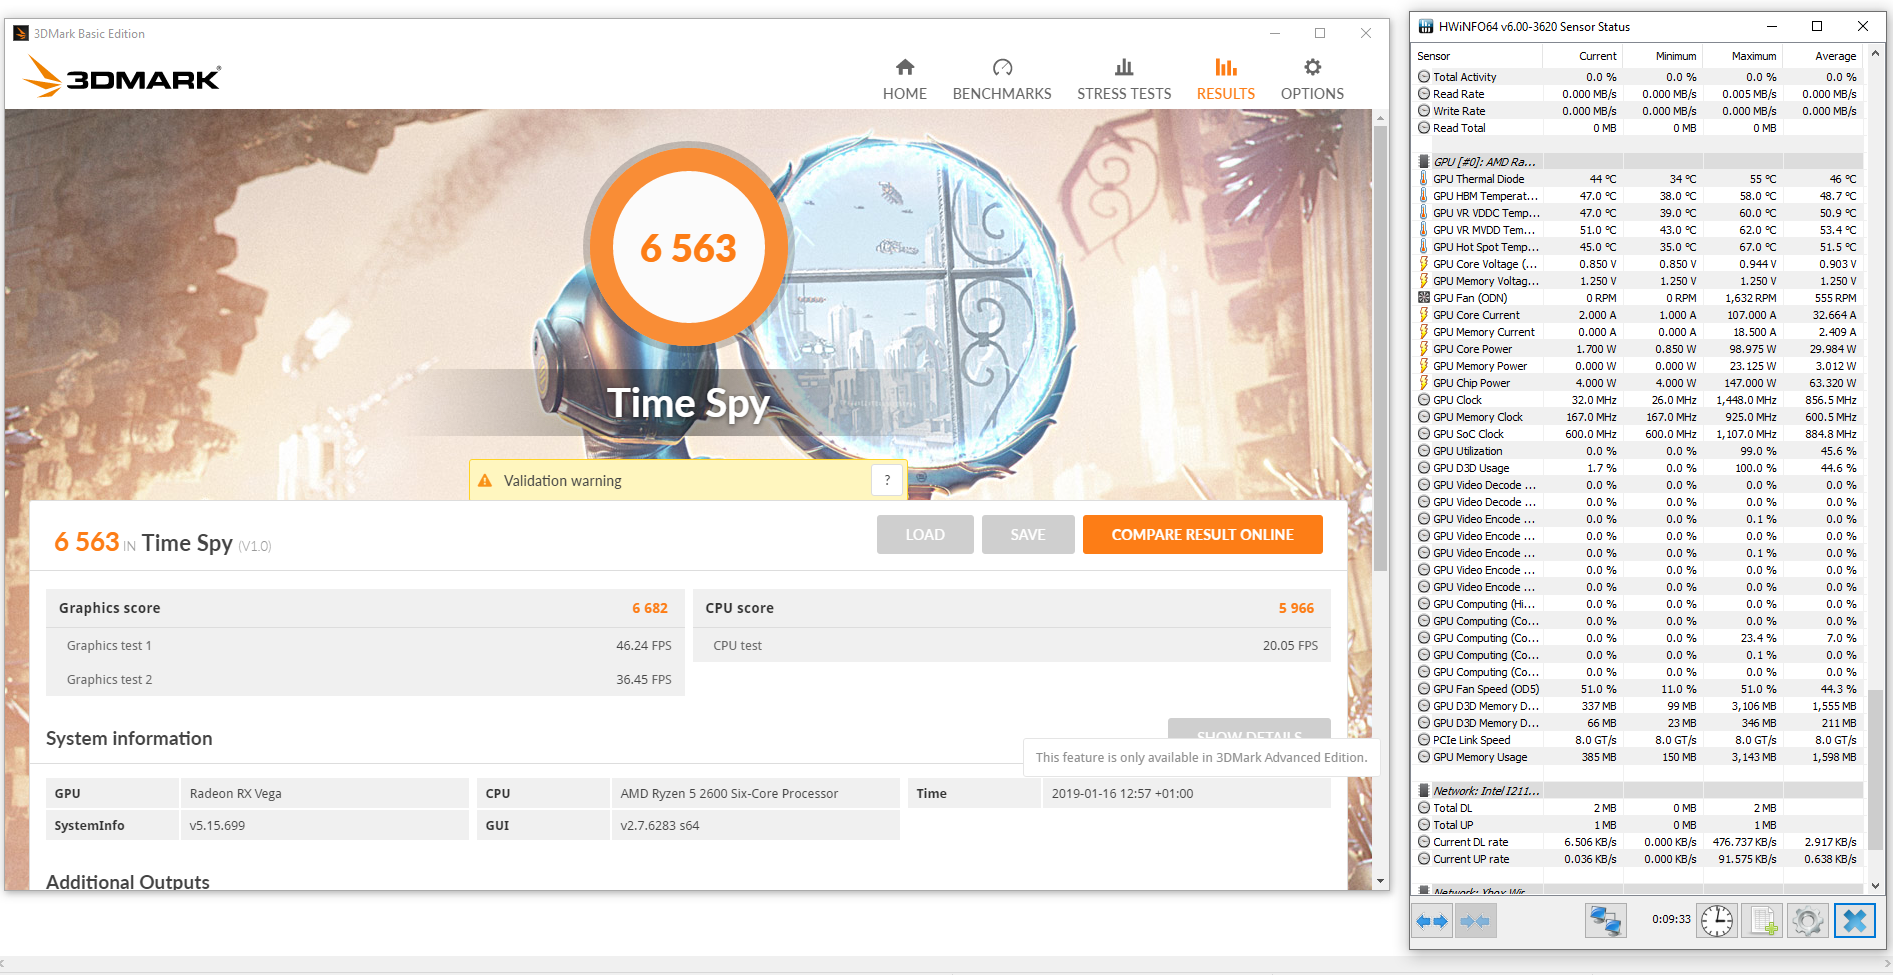Click the SHOW DETAILS button under System information

coord(1249,730)
